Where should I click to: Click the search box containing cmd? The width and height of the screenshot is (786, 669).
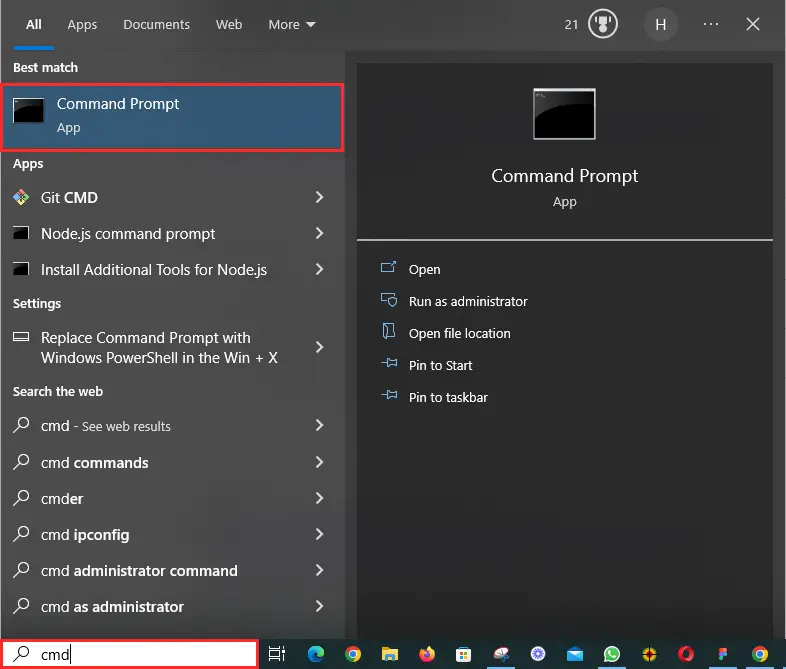coord(130,654)
